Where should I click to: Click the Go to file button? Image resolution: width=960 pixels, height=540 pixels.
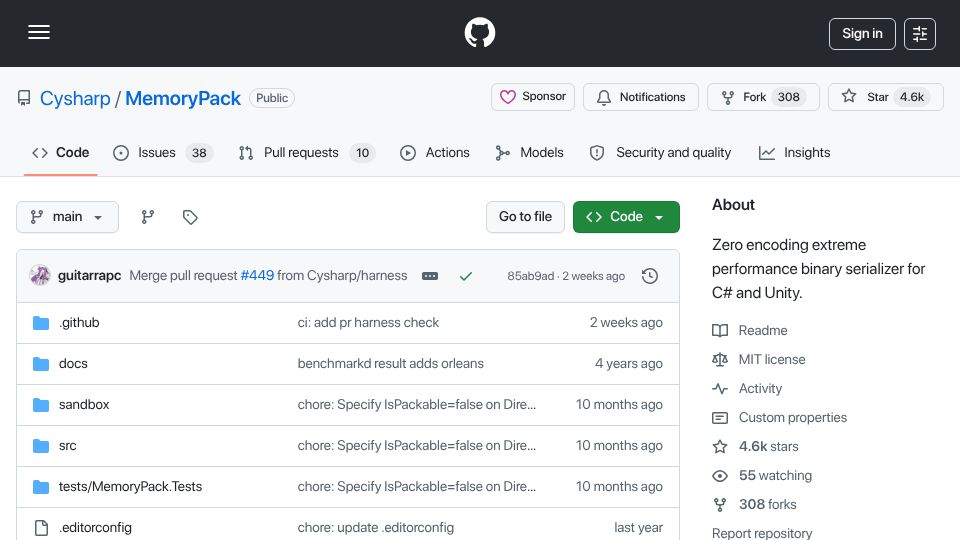pos(525,217)
